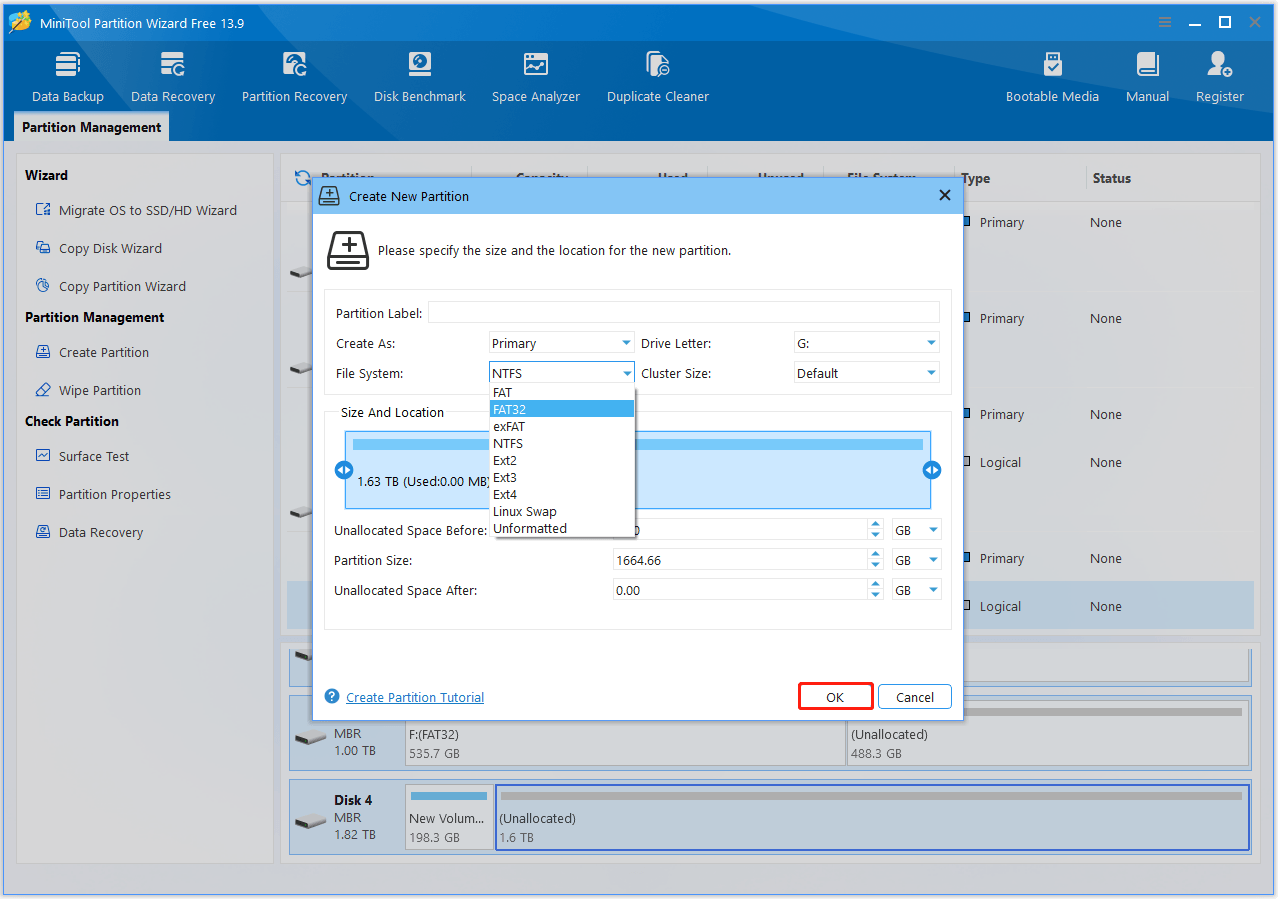The image size is (1278, 899).
Task: Select Ext2 from file system list
Action: (x=562, y=460)
